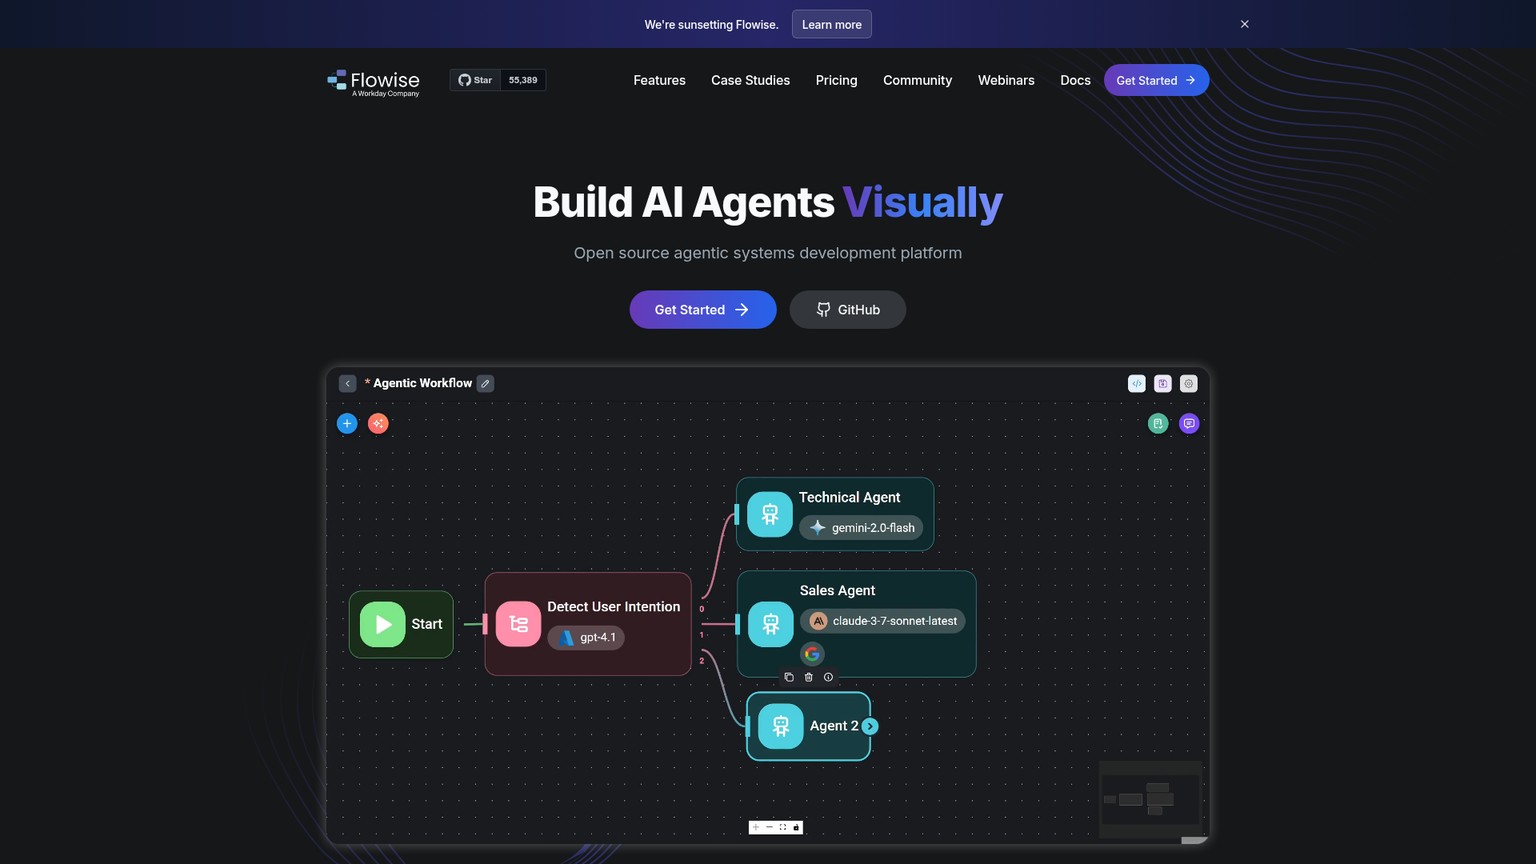Open the purple chat icon

[x=1189, y=423]
